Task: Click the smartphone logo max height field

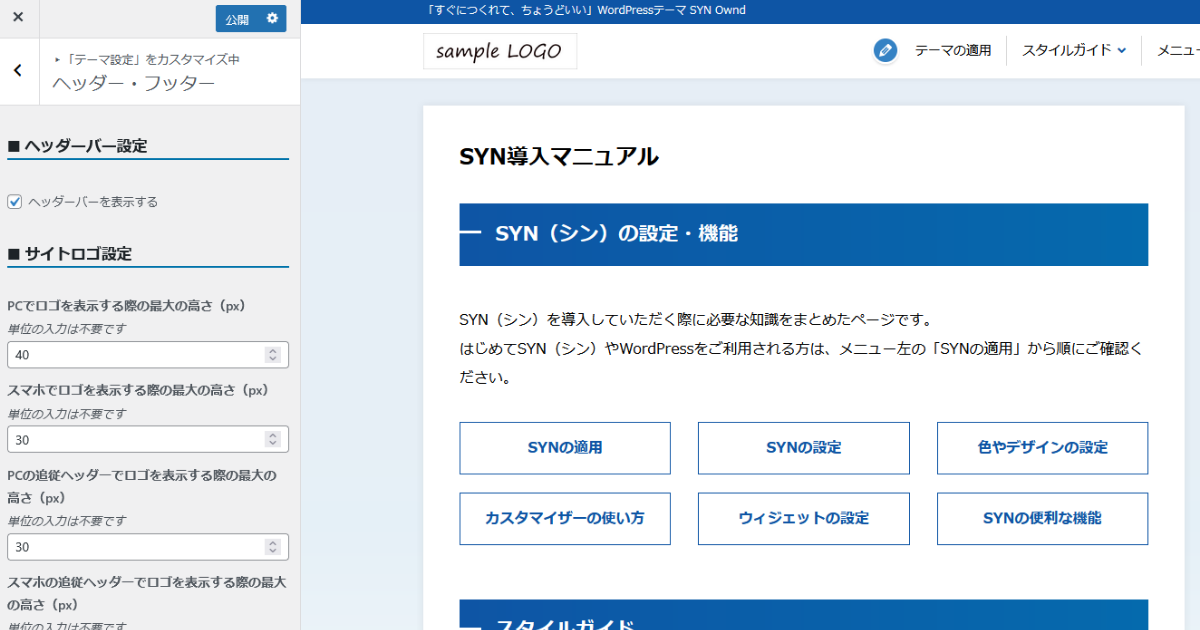Action: (135, 439)
